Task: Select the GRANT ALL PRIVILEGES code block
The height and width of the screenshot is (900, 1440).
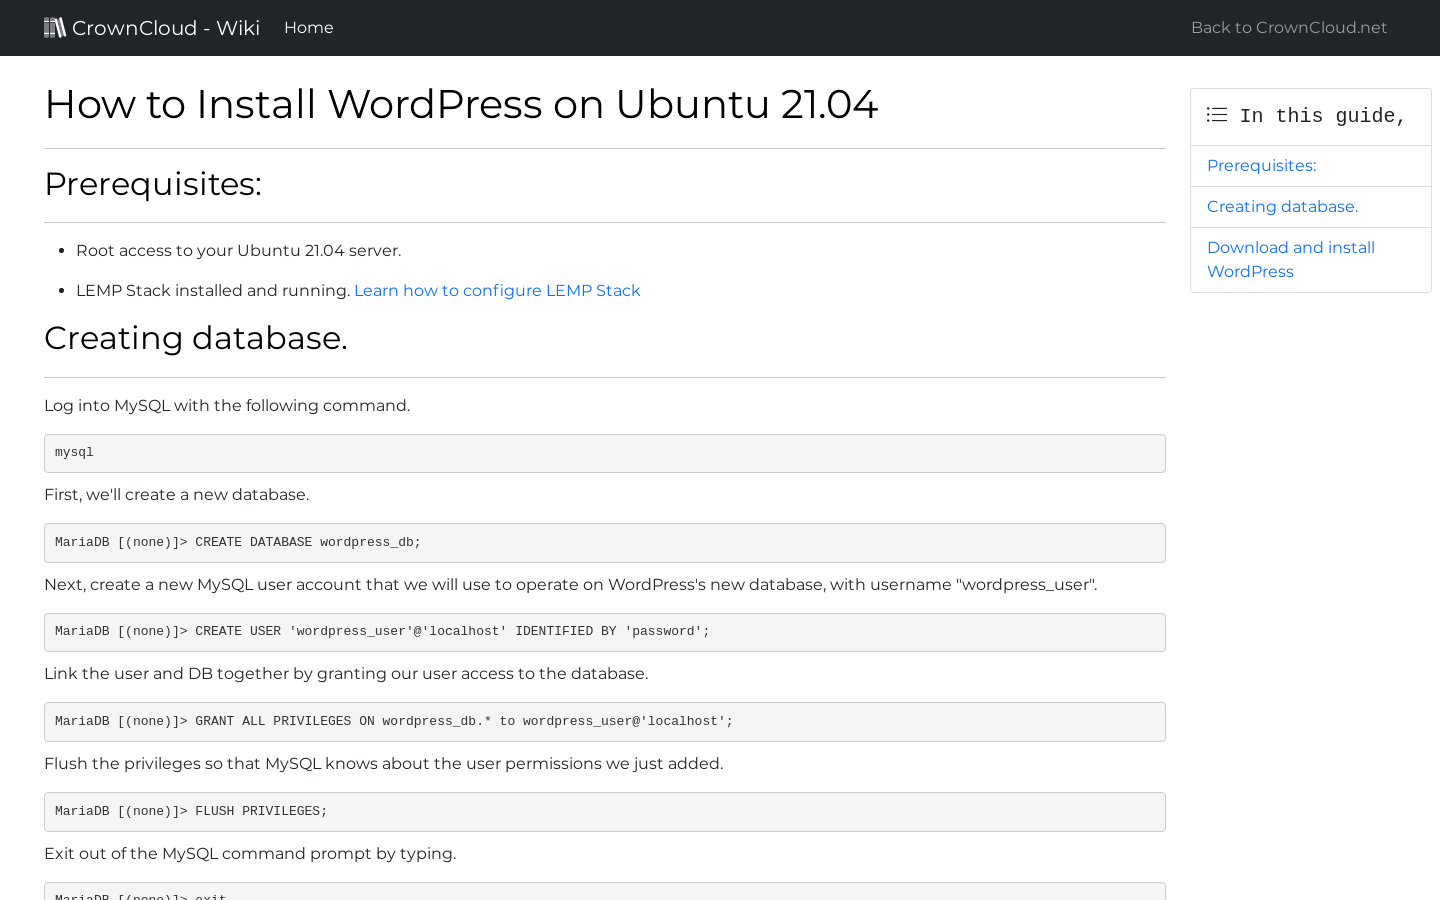Action: [x=604, y=721]
